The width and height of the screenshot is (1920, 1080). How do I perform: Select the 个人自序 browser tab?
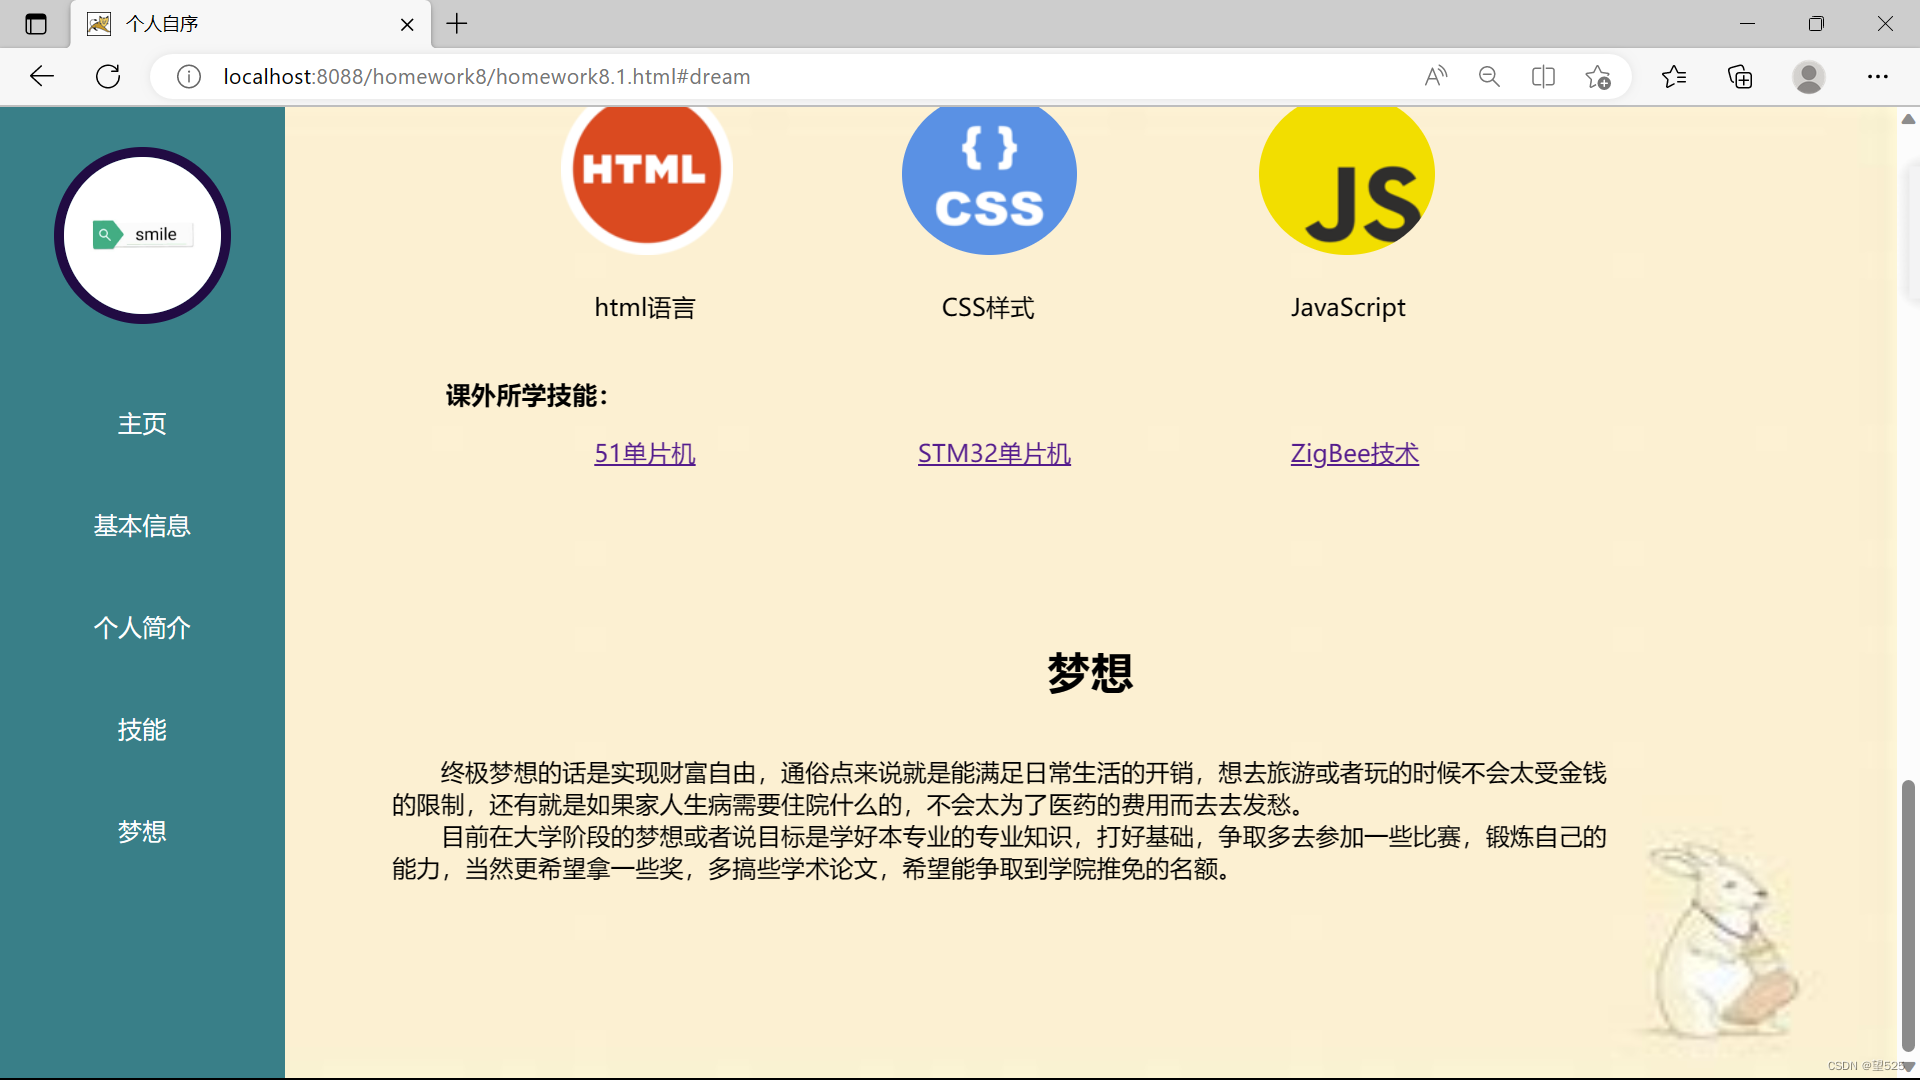(251, 24)
